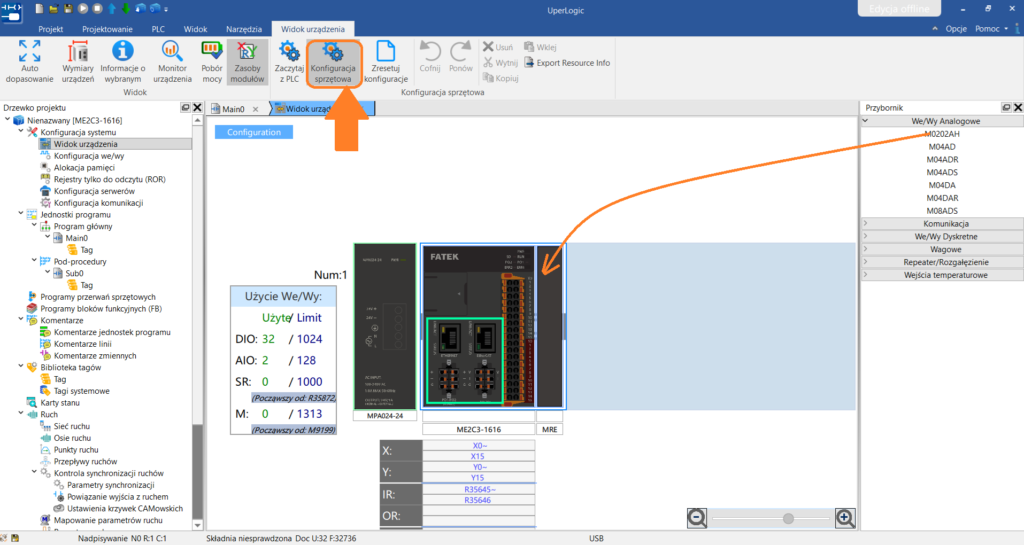Stop PLC with the stop icon

click(x=97, y=9)
